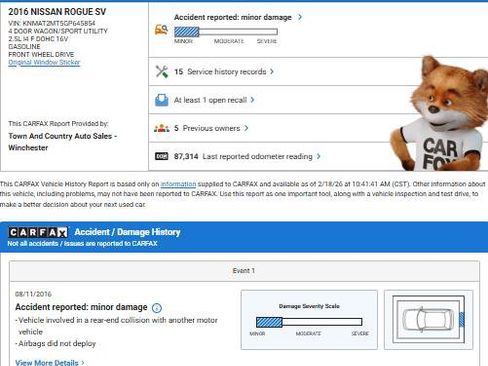Expand the Previous owners chevron
This screenshot has height=366, width=488.
click(x=246, y=128)
